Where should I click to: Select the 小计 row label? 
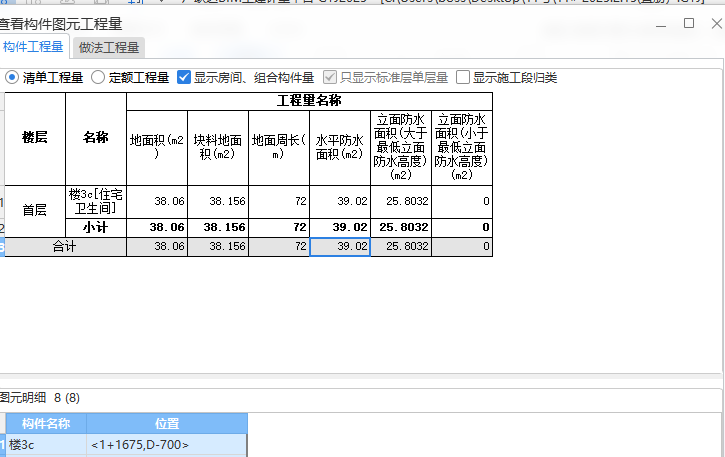96,228
